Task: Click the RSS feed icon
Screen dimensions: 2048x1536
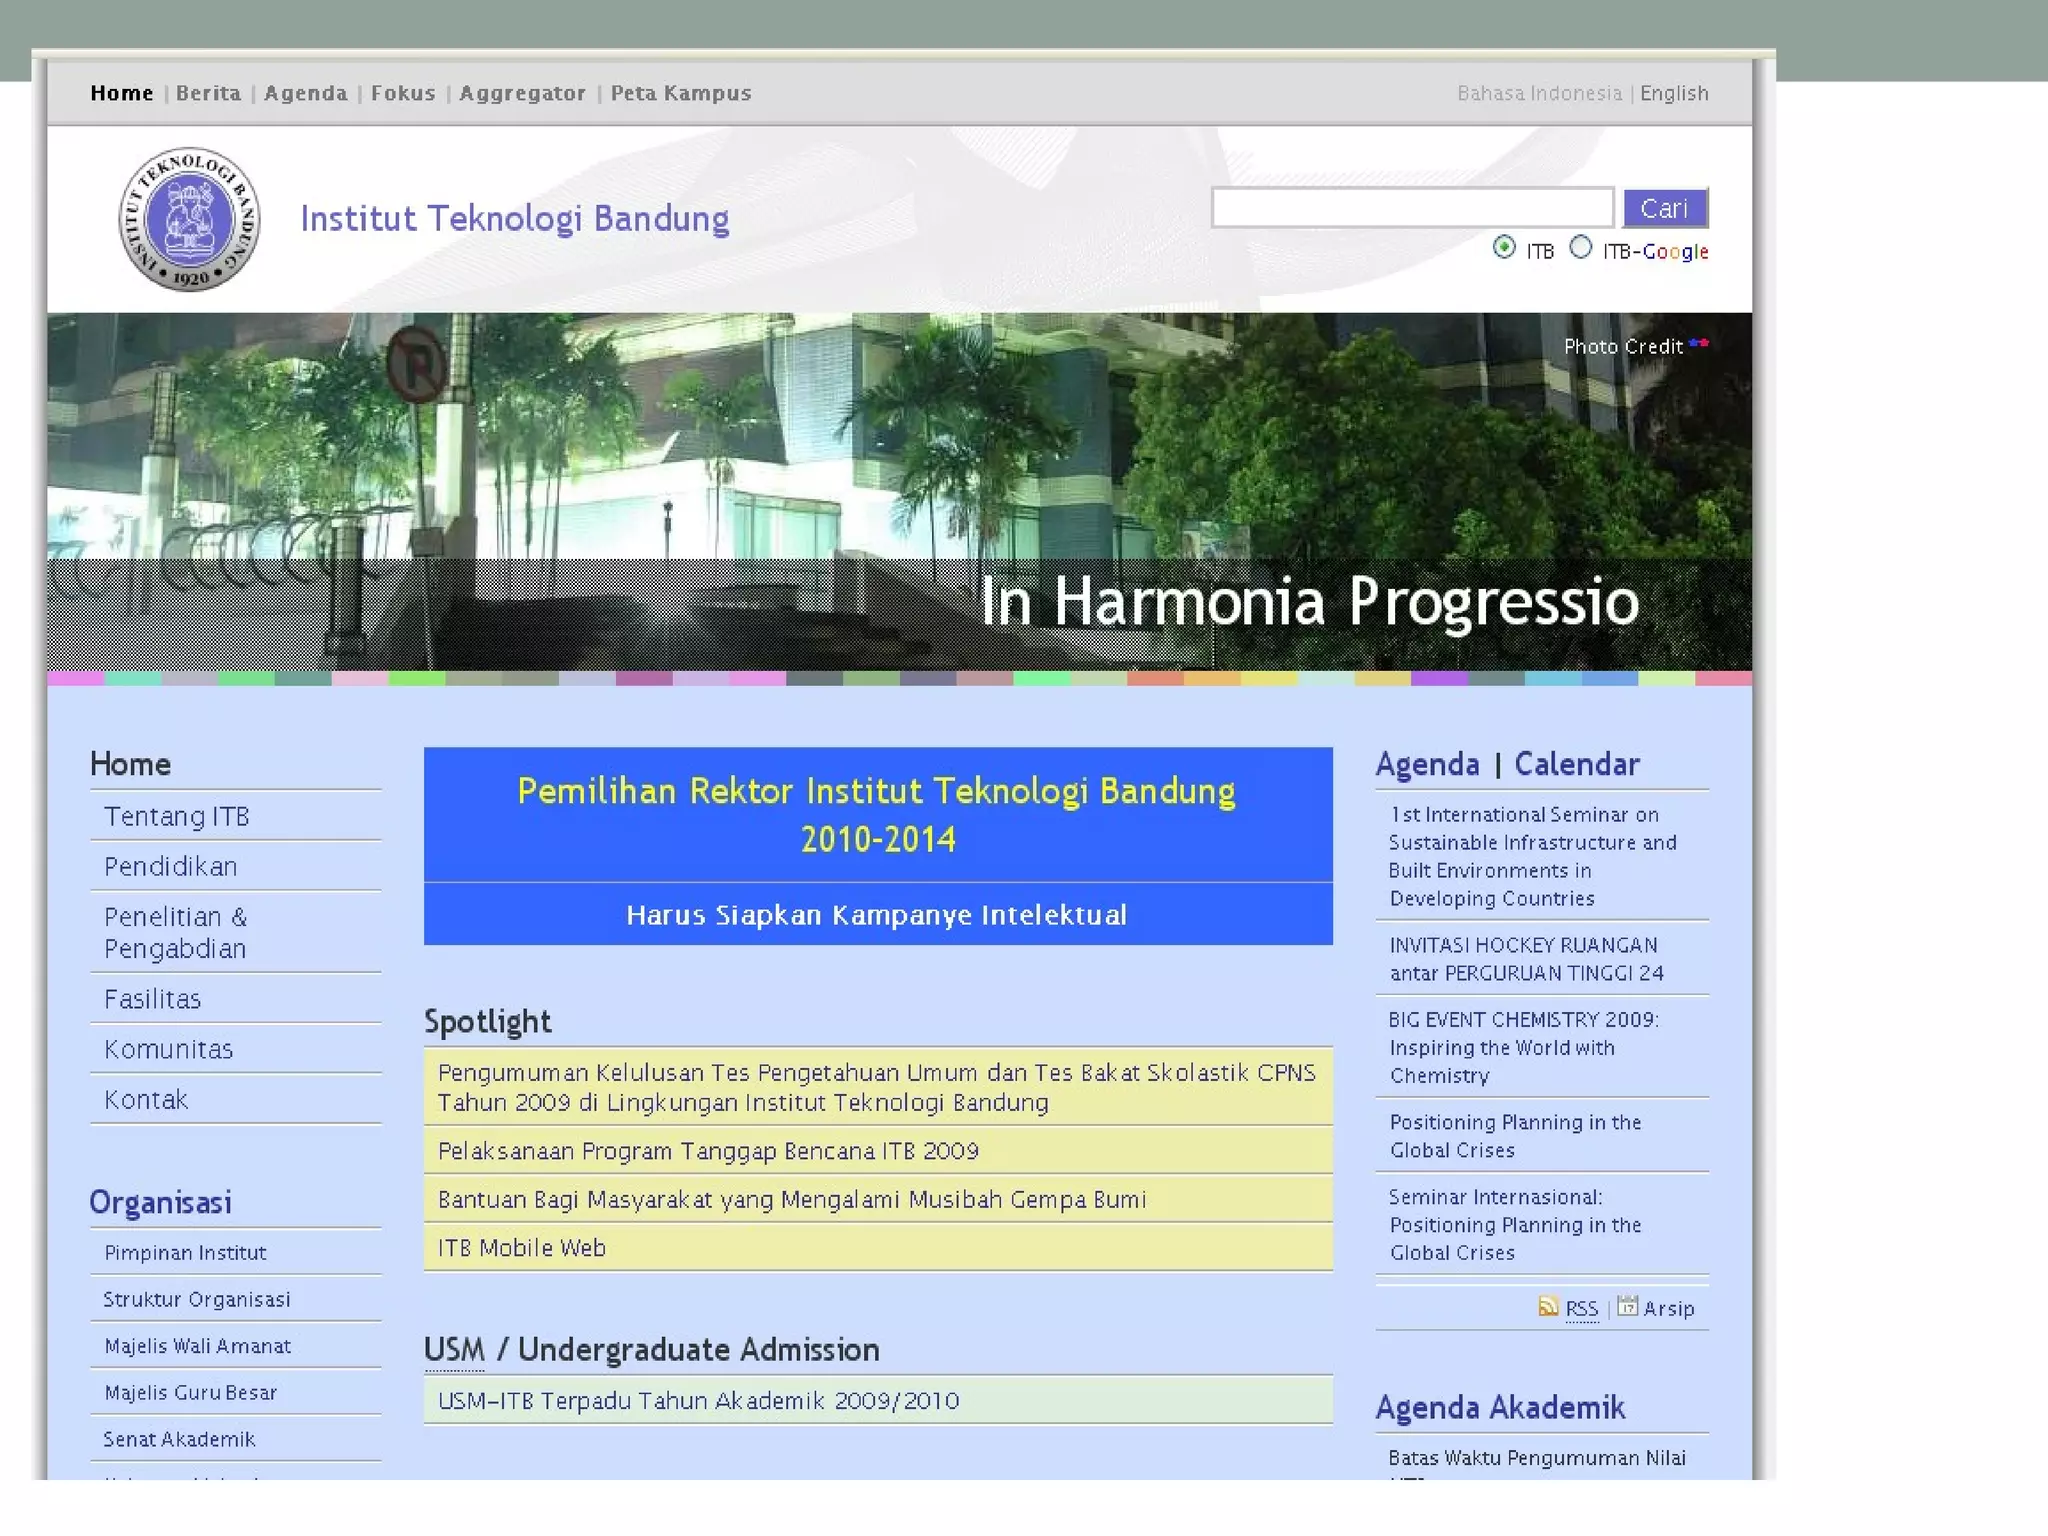Action: tap(1548, 1306)
